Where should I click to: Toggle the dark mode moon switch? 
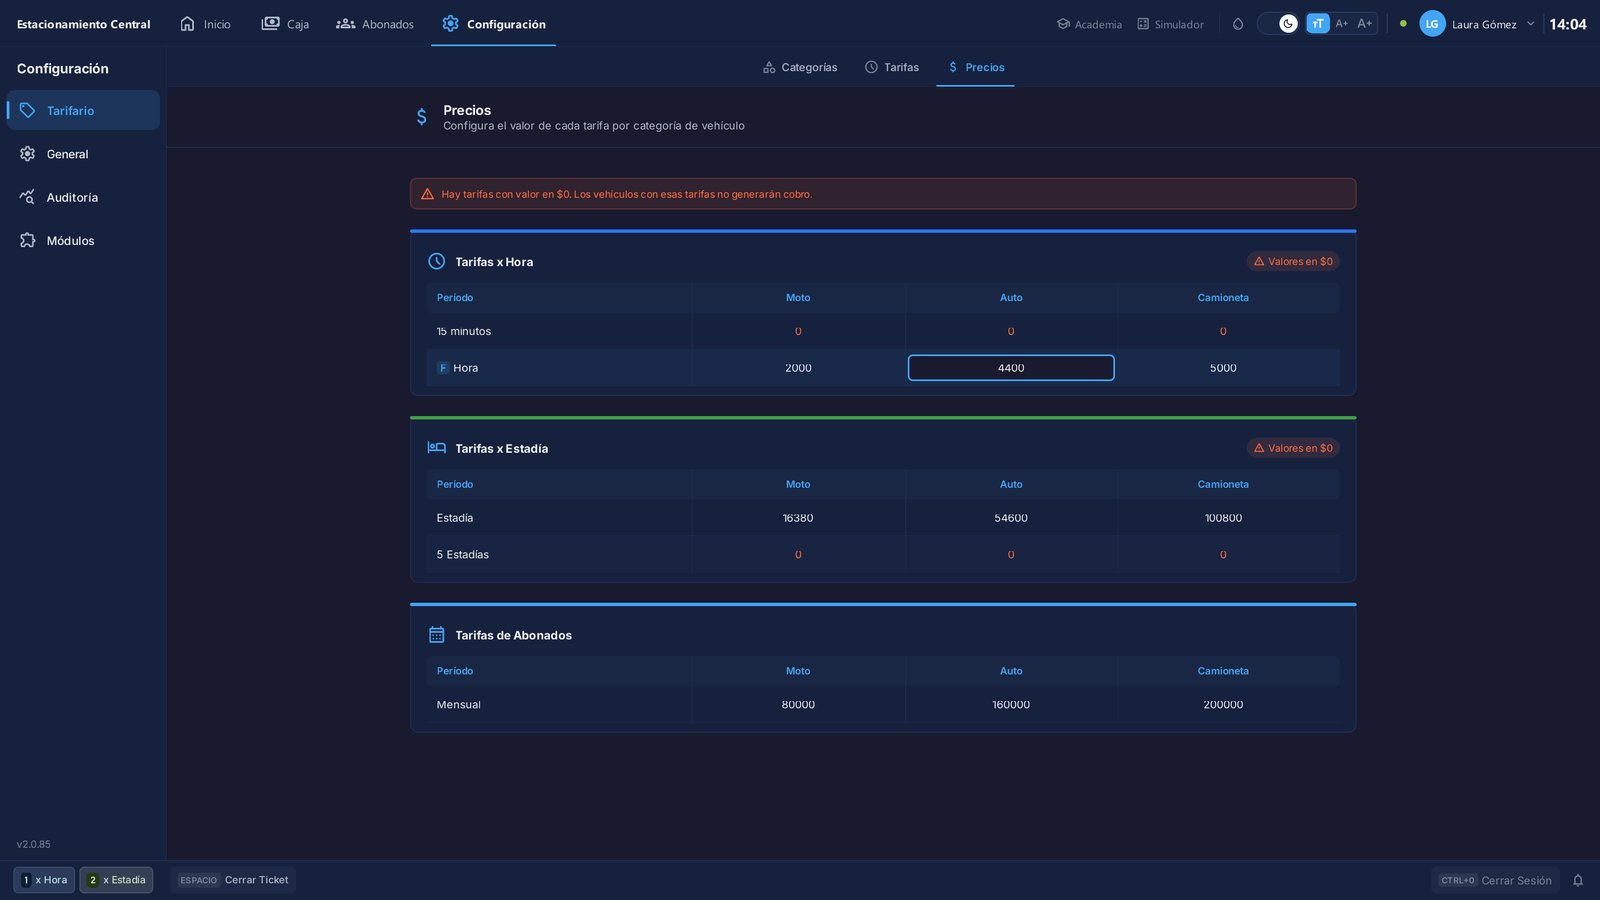(x=1278, y=24)
